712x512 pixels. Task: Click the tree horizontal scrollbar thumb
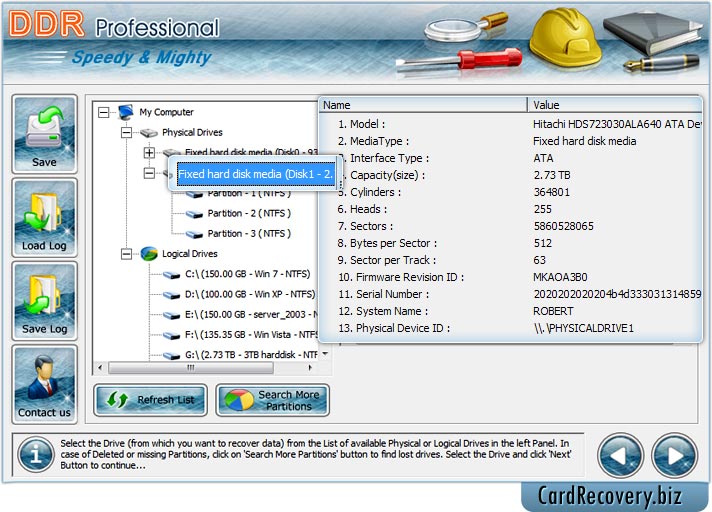(x=191, y=368)
